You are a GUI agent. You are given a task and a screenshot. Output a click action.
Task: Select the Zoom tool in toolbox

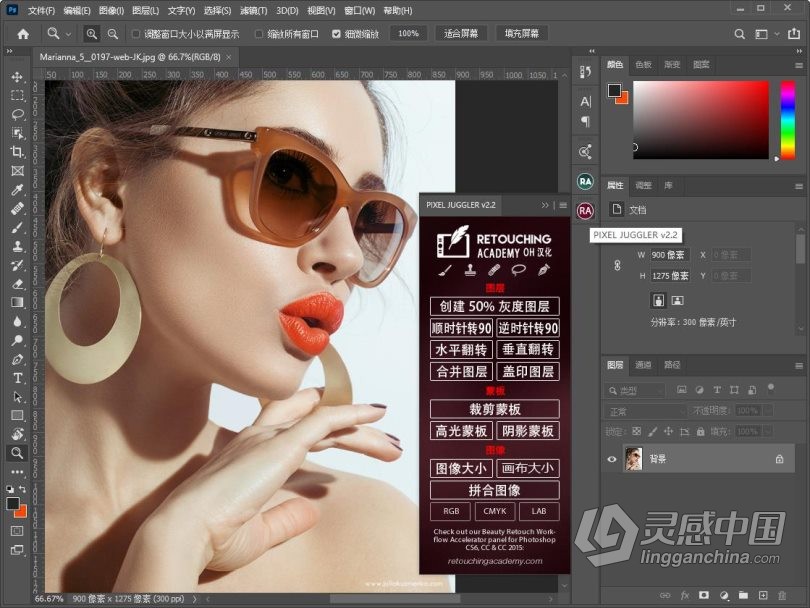17,453
